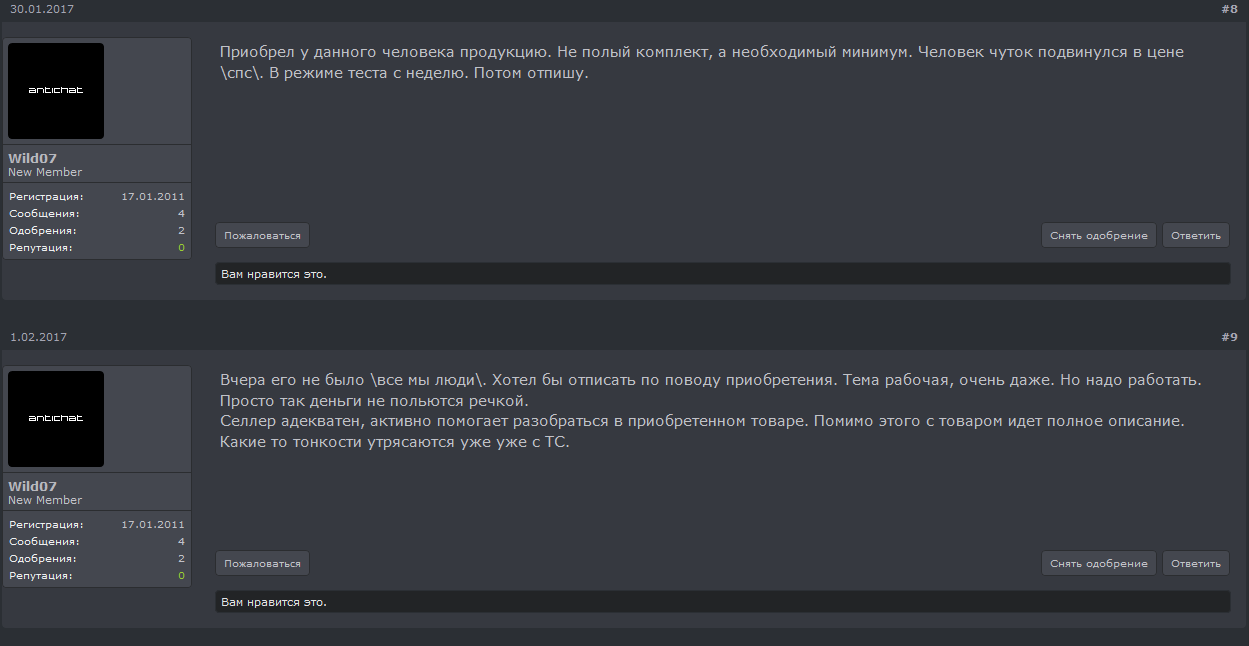This screenshot has height=646, width=1249.
Task: Click username Wild07 in post #8
Action: click(32, 158)
